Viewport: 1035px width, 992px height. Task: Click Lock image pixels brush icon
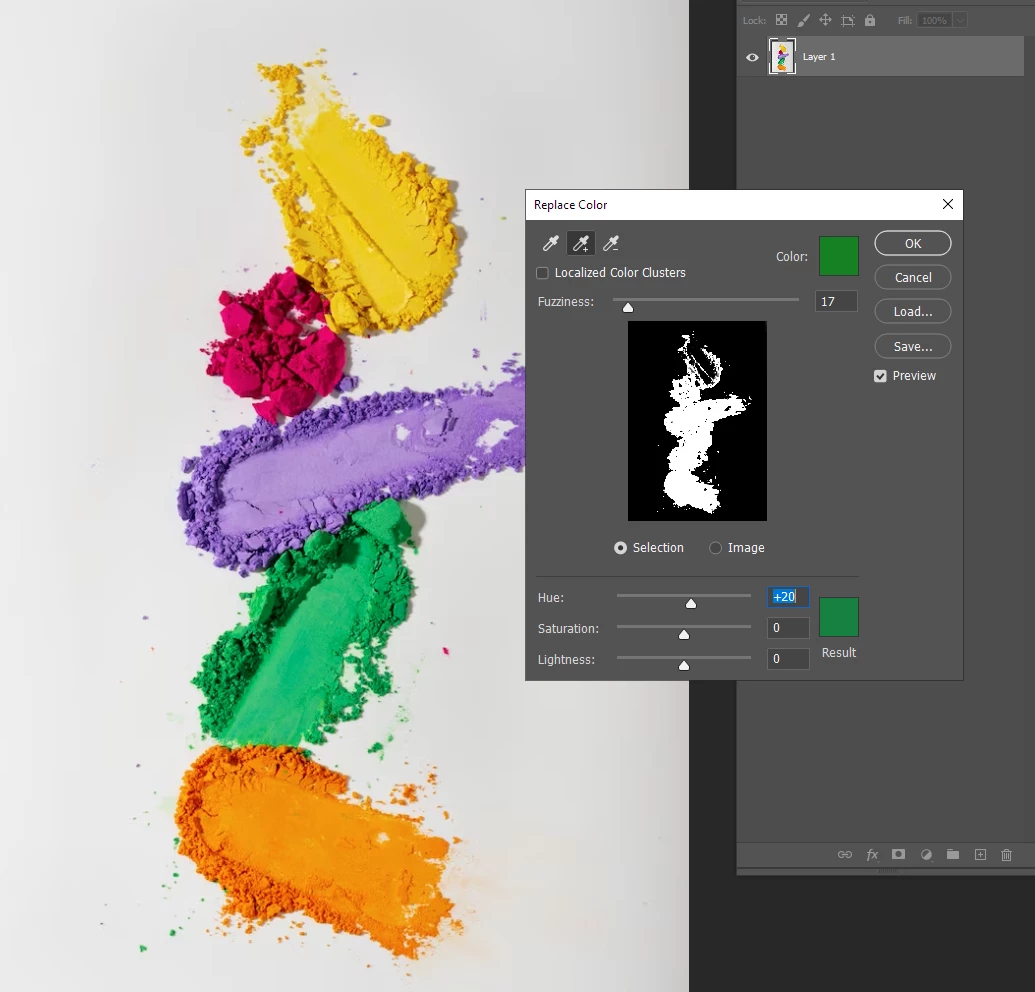pyautogui.click(x=803, y=20)
